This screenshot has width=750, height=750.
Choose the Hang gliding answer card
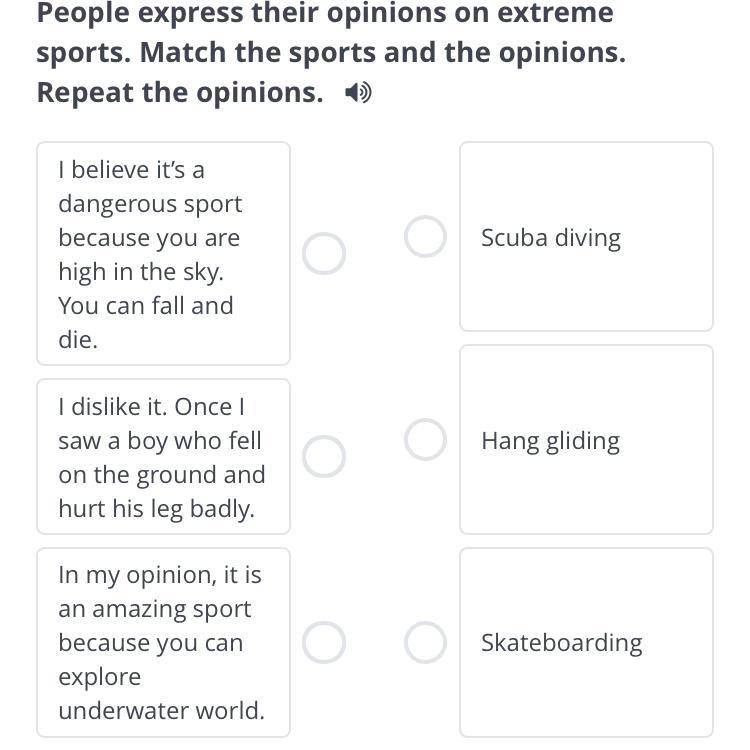point(586,440)
